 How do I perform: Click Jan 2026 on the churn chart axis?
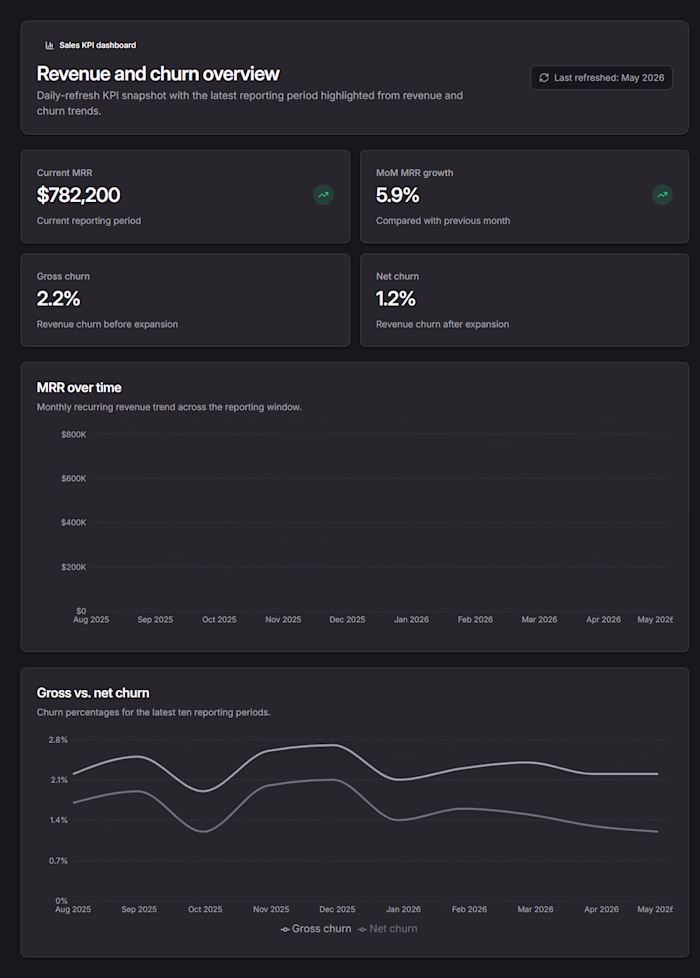click(403, 909)
